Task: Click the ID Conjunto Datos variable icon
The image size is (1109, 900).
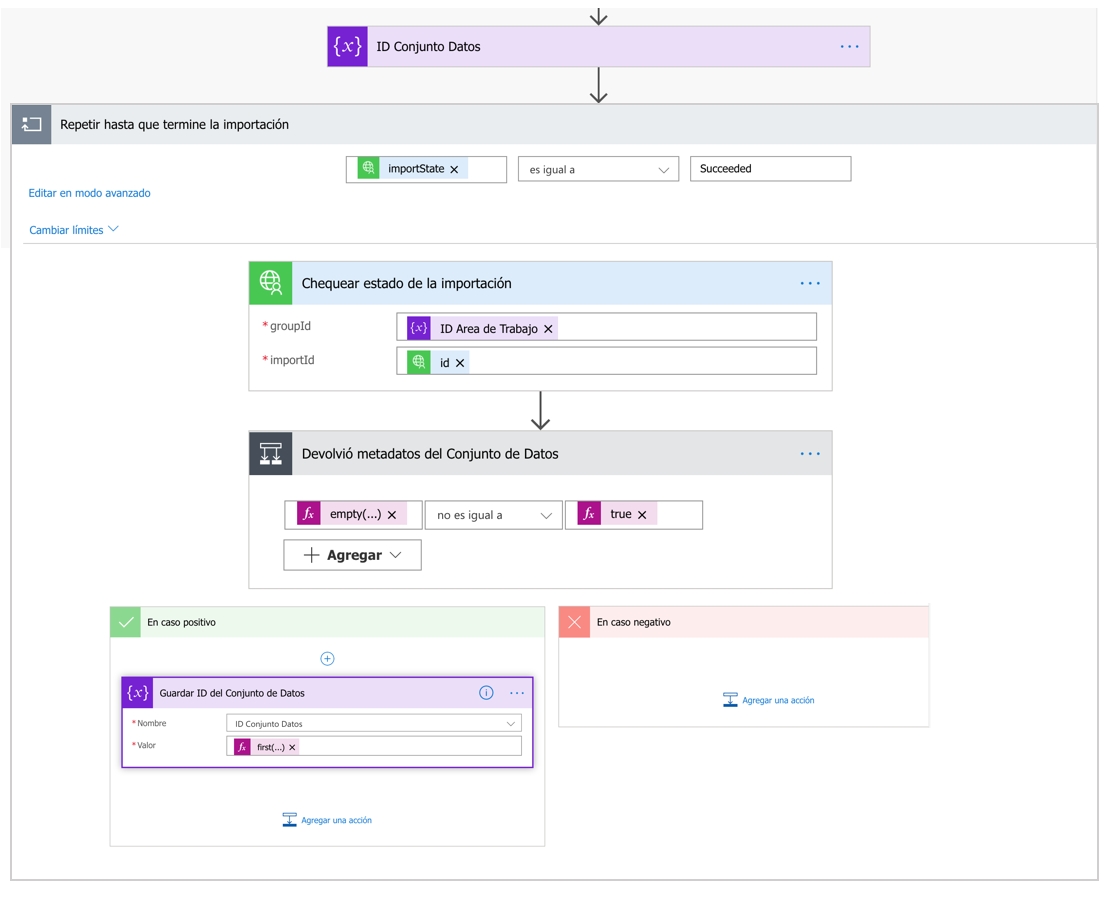Action: tap(347, 47)
